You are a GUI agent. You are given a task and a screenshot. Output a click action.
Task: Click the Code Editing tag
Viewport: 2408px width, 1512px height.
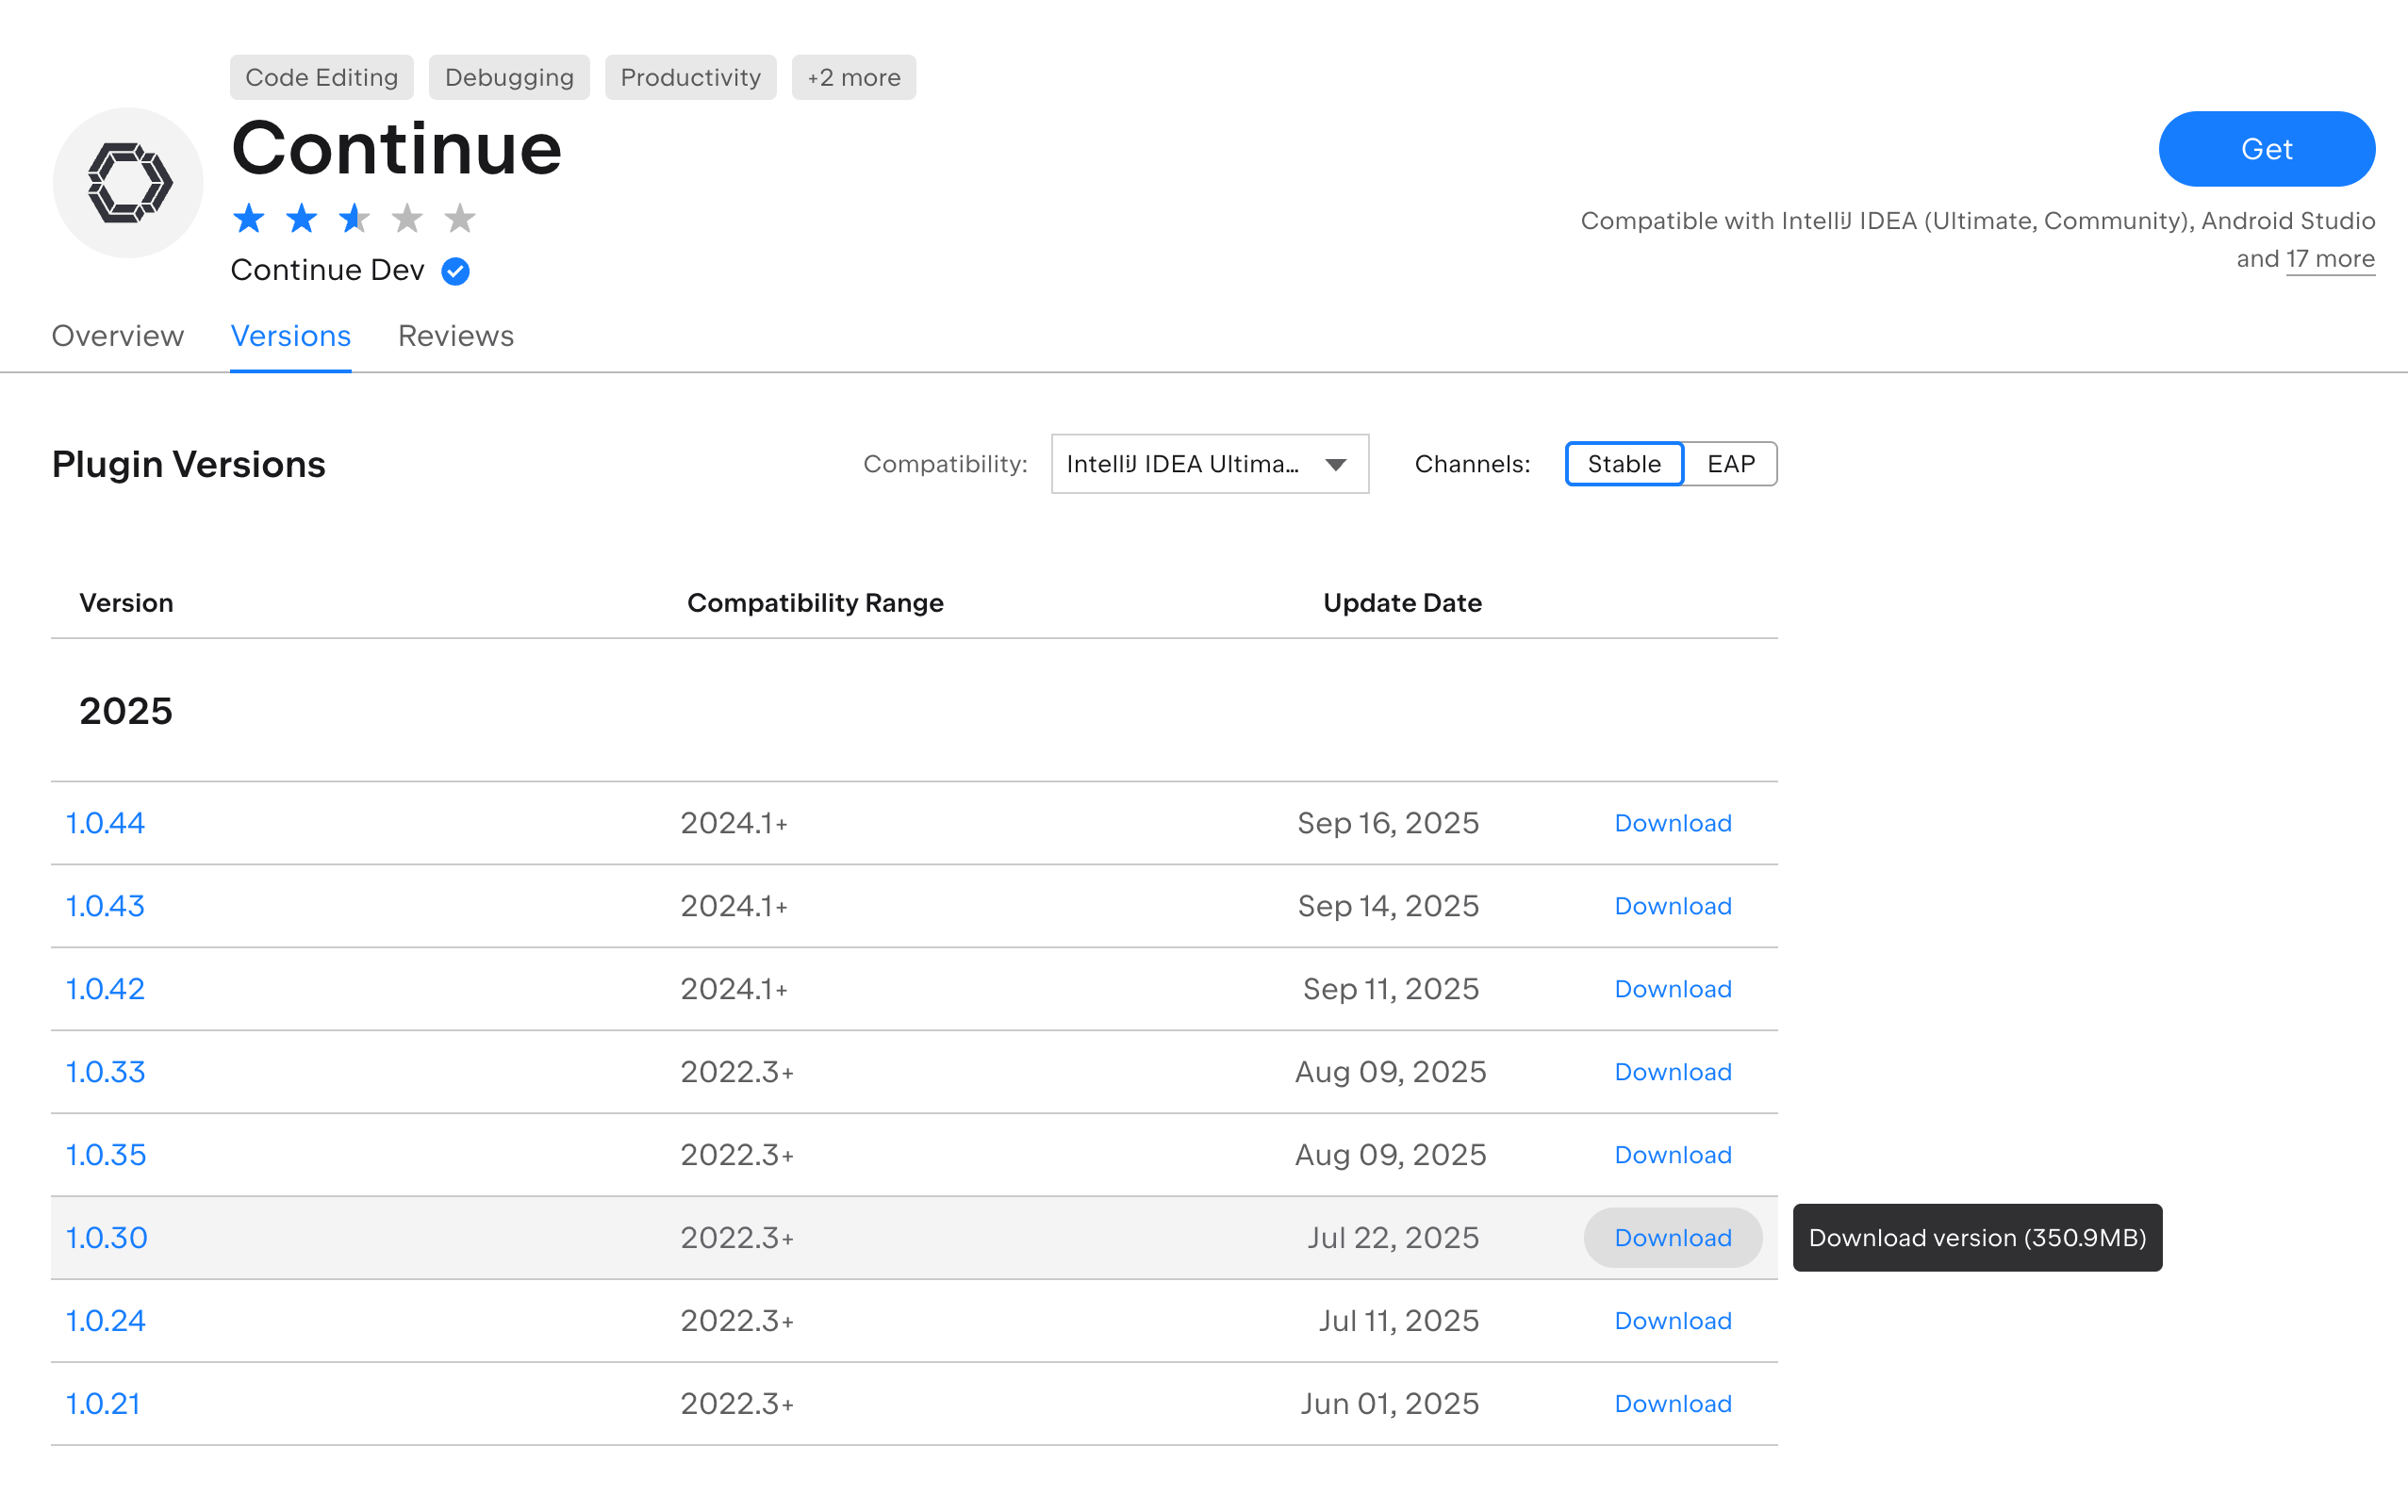point(321,77)
